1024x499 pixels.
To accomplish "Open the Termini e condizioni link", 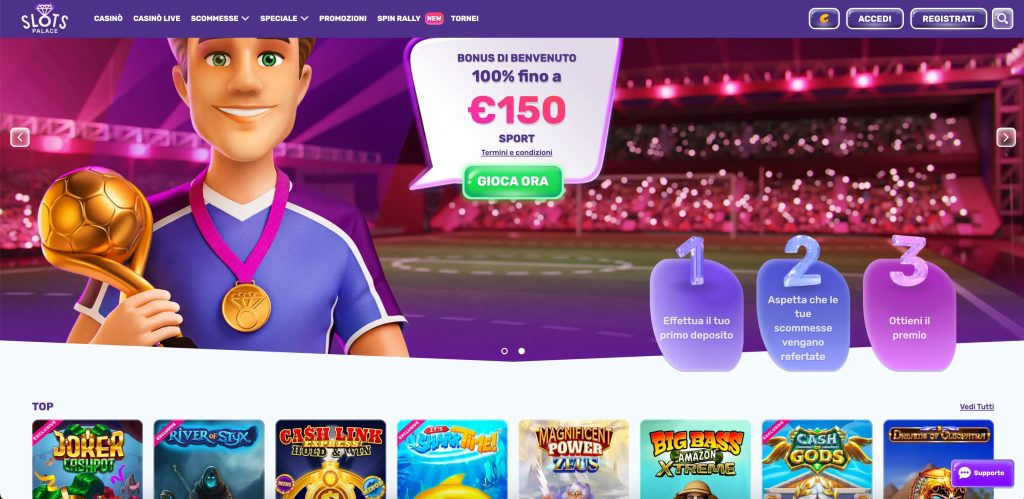I will (517, 153).
